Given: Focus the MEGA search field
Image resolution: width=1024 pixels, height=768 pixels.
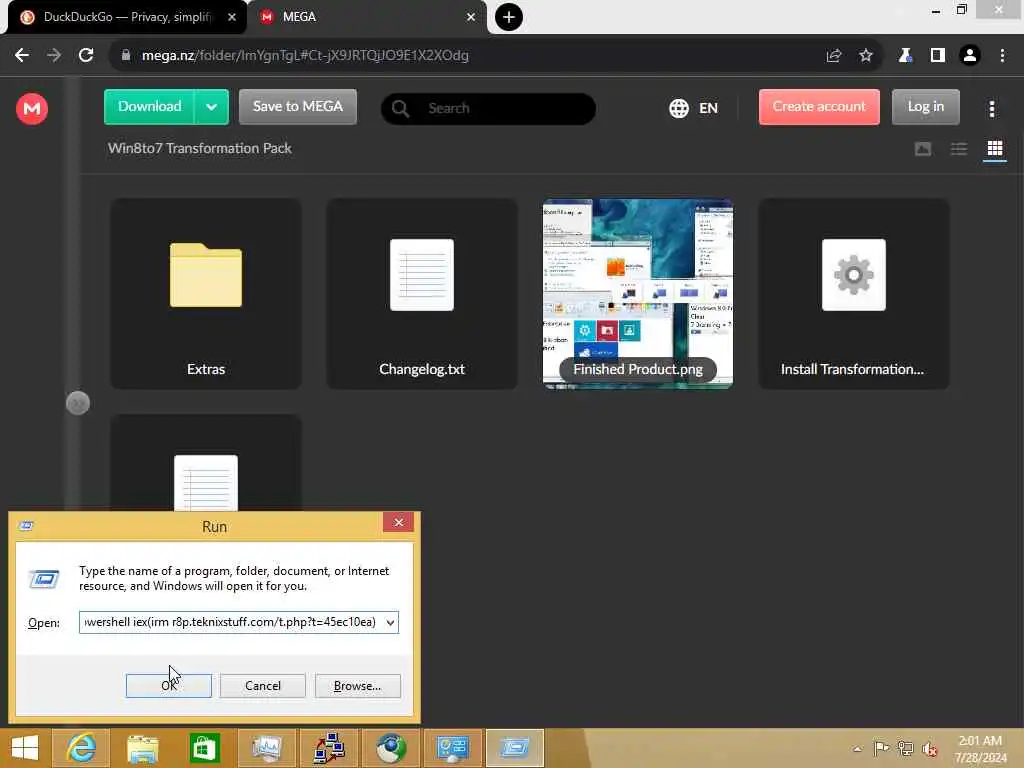Looking at the screenshot, I should pyautogui.click(x=488, y=108).
